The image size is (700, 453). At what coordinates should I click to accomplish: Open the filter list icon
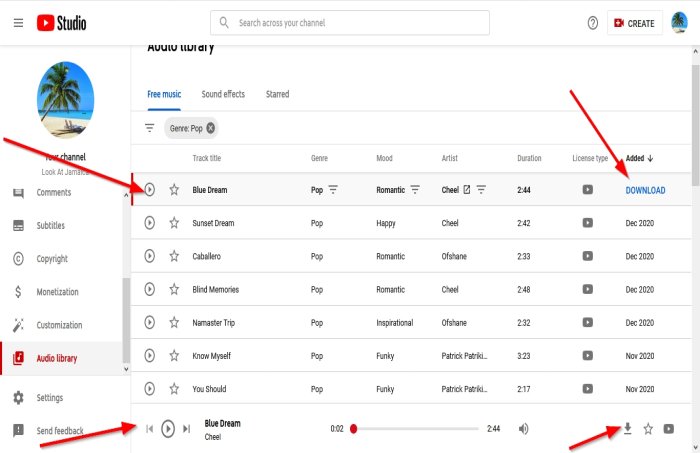pyautogui.click(x=150, y=128)
